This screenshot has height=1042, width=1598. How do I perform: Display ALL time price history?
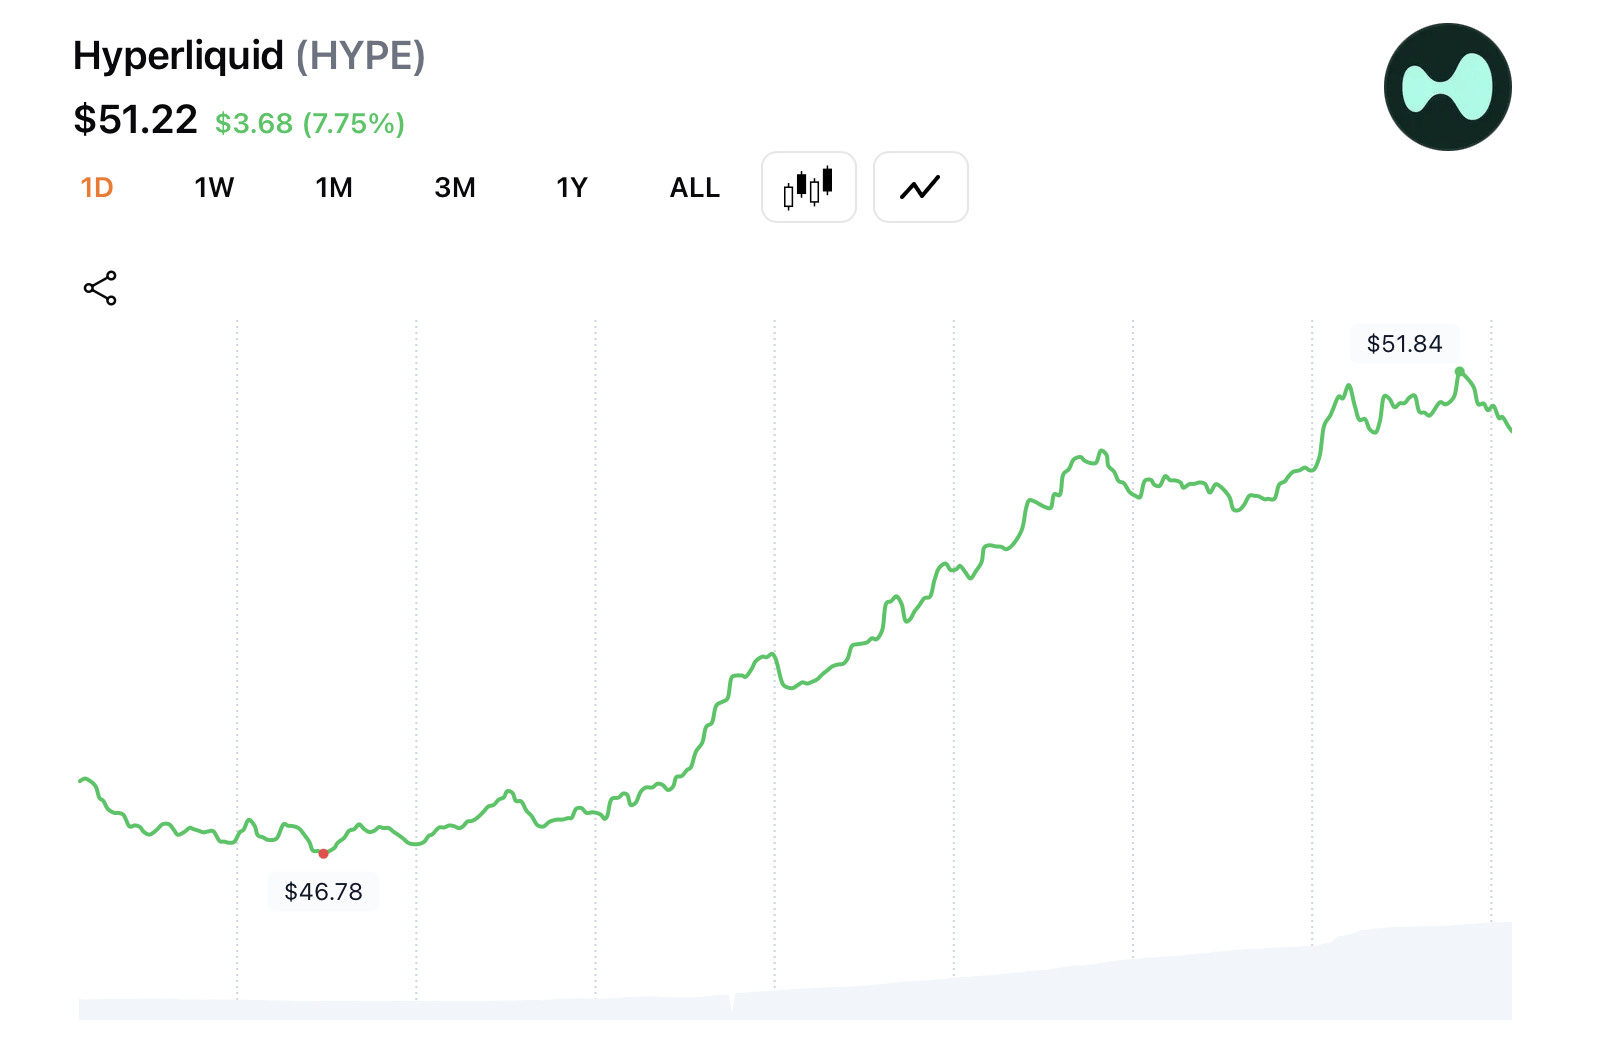pyautogui.click(x=694, y=188)
